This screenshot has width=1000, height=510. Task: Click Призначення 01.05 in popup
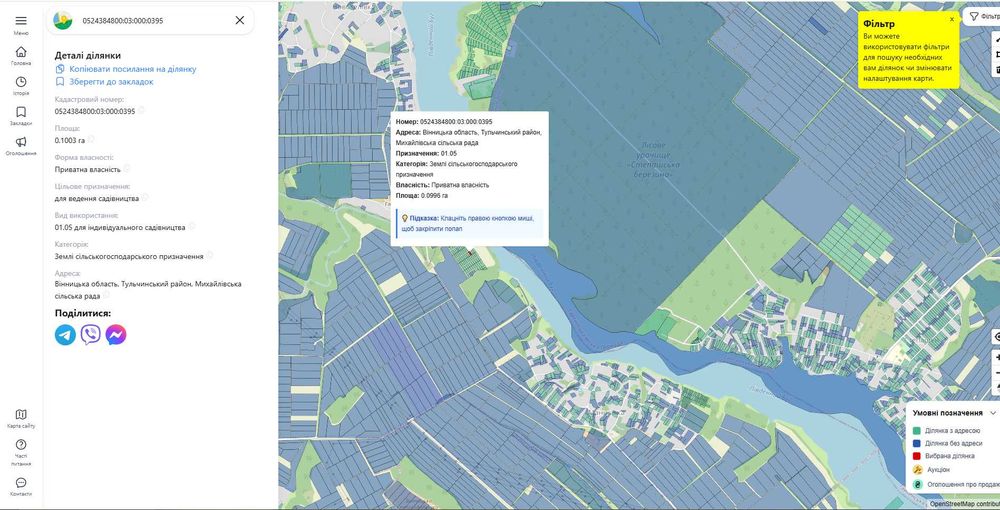click(x=426, y=154)
